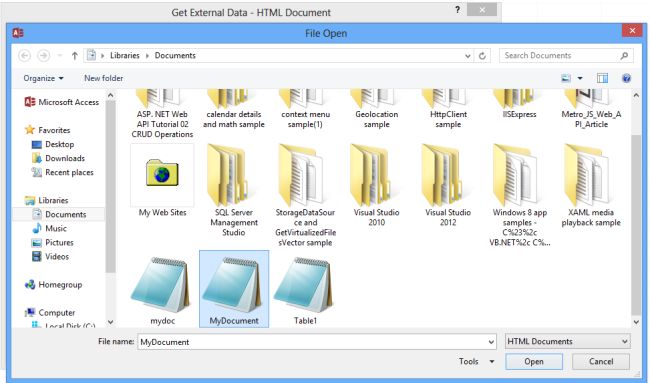Click the Search Documents box
Viewport: 650px width, 383px height.
point(566,56)
